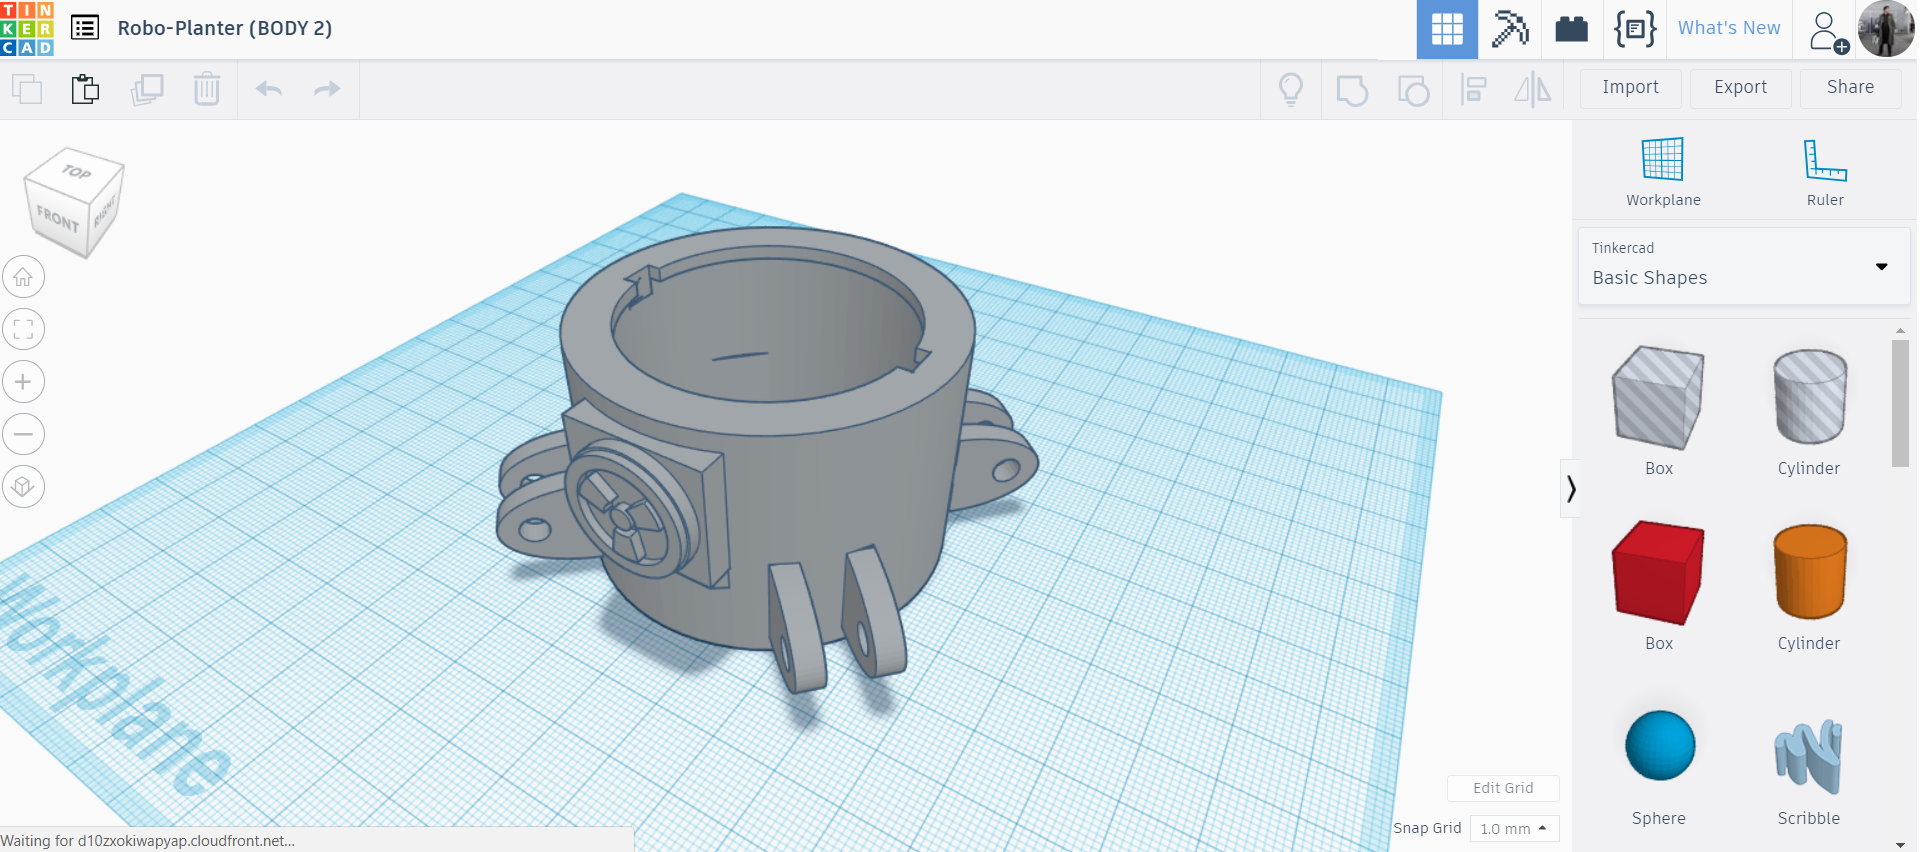The image size is (1920, 852).
Task: Click the Duplicate and repeat icon
Action: (x=147, y=89)
